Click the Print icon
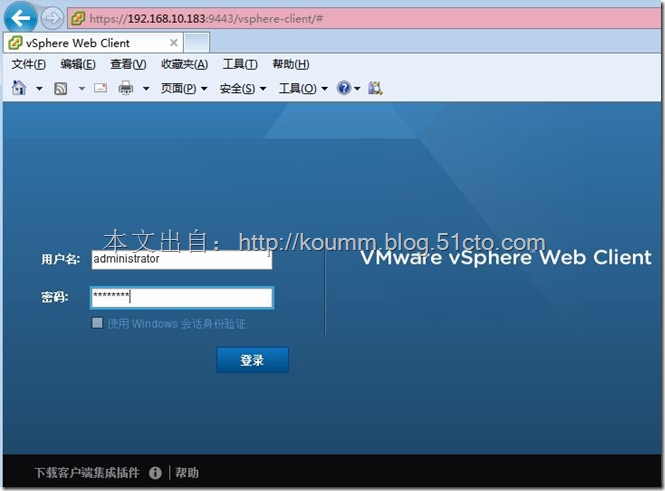This screenshot has width=665, height=491. click(x=126, y=88)
